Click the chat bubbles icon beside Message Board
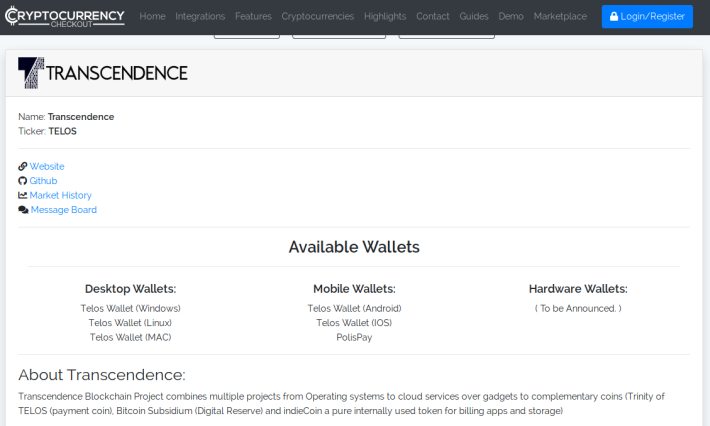Image resolution: width=710 pixels, height=426 pixels. click(x=23, y=210)
